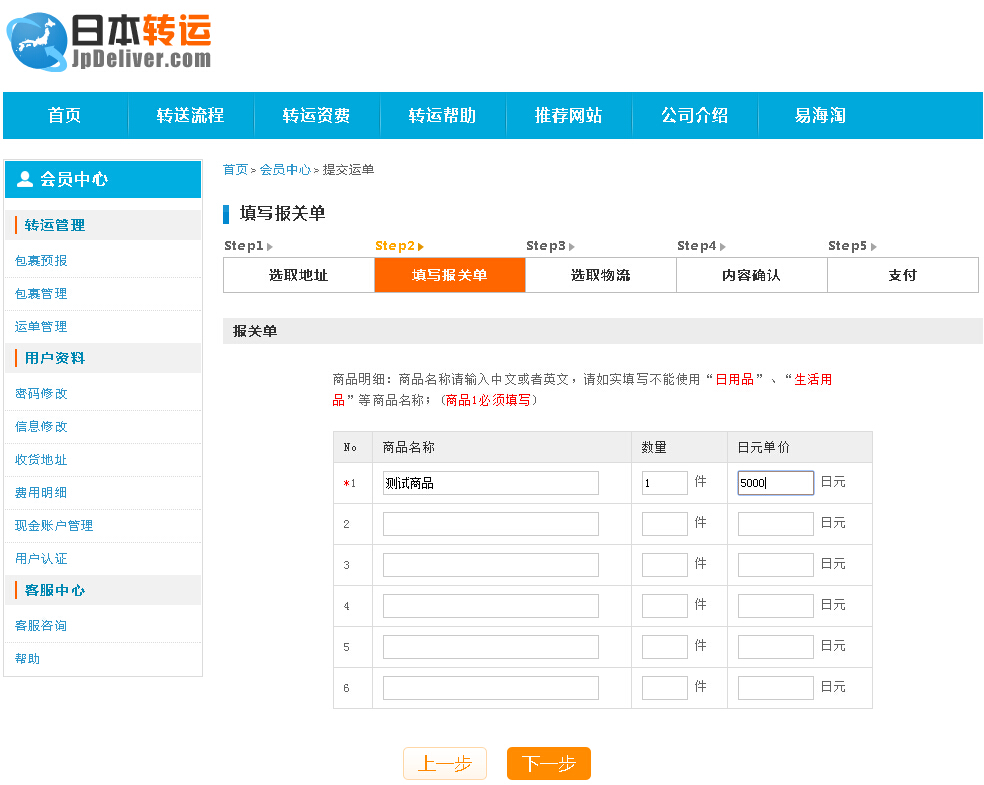
Task: Click the JpDeliver globe logo
Action: 35,42
